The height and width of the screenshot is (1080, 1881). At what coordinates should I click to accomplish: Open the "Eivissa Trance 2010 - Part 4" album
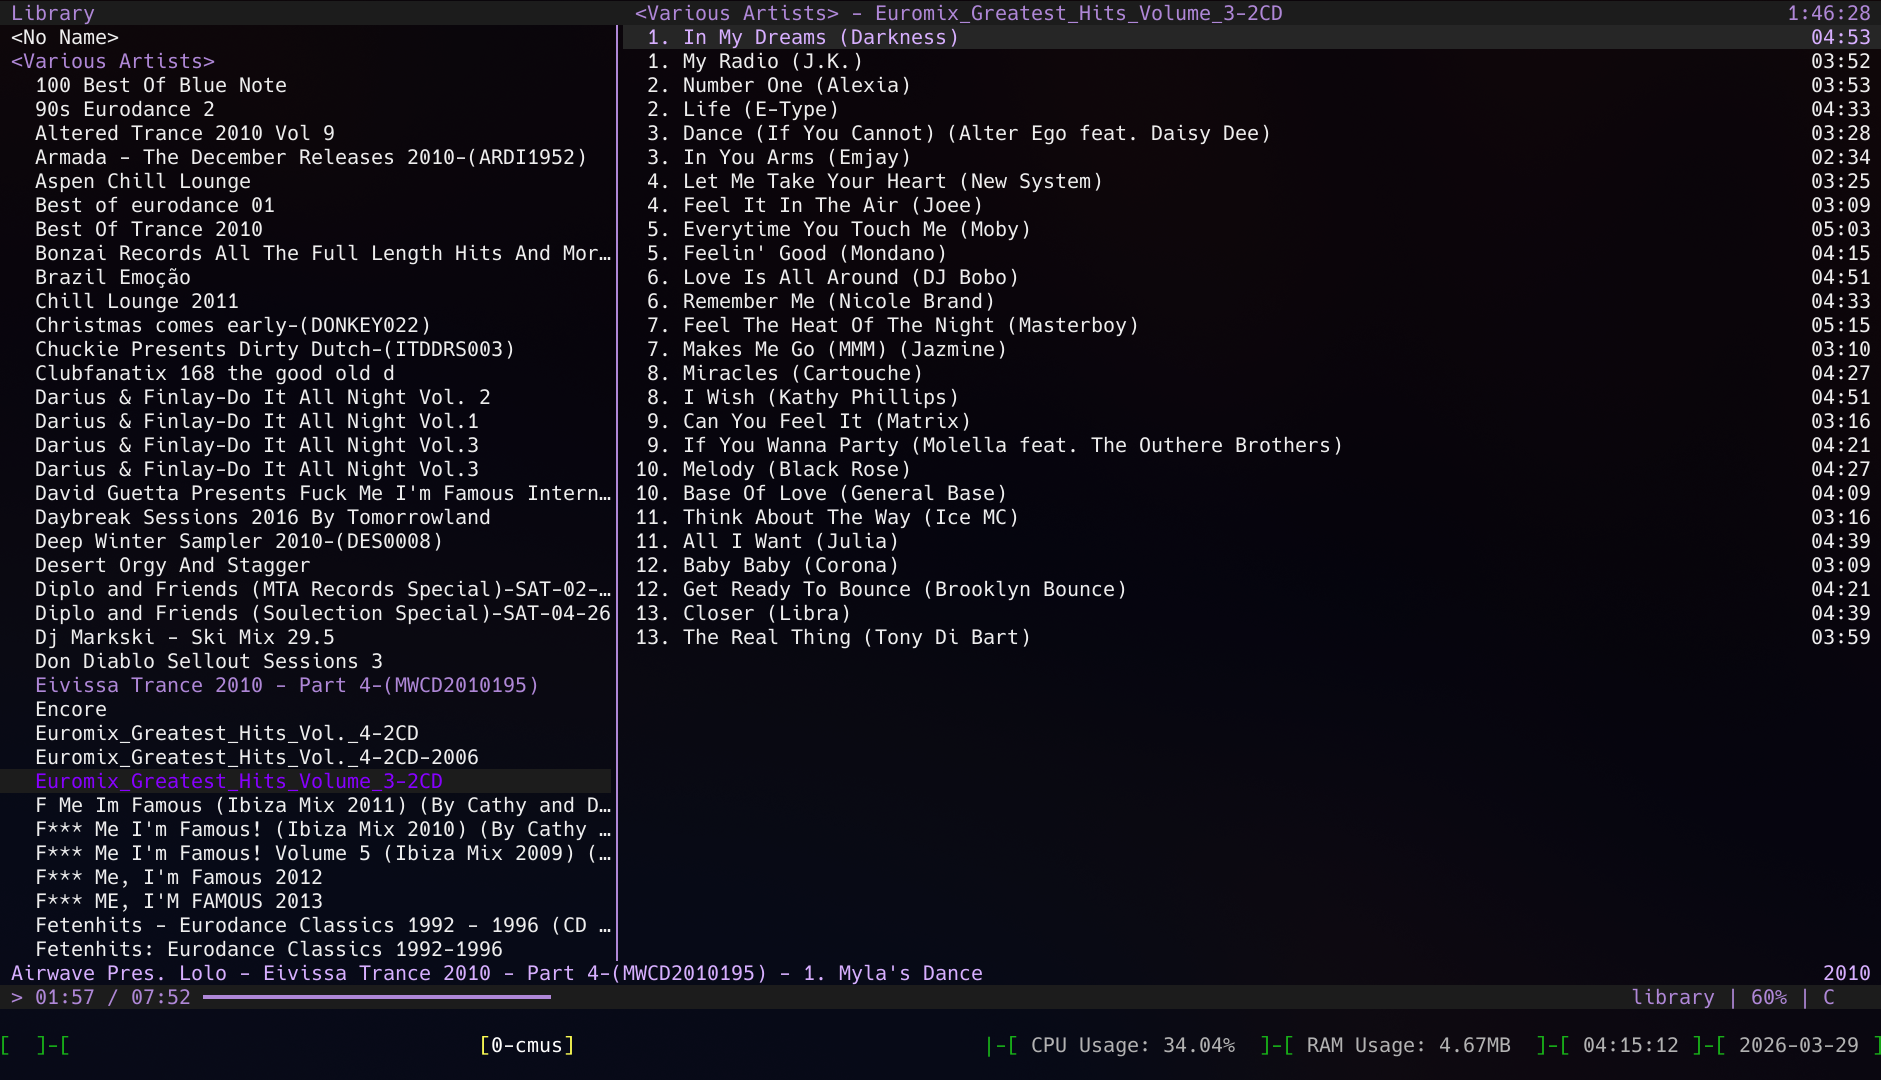click(285, 685)
